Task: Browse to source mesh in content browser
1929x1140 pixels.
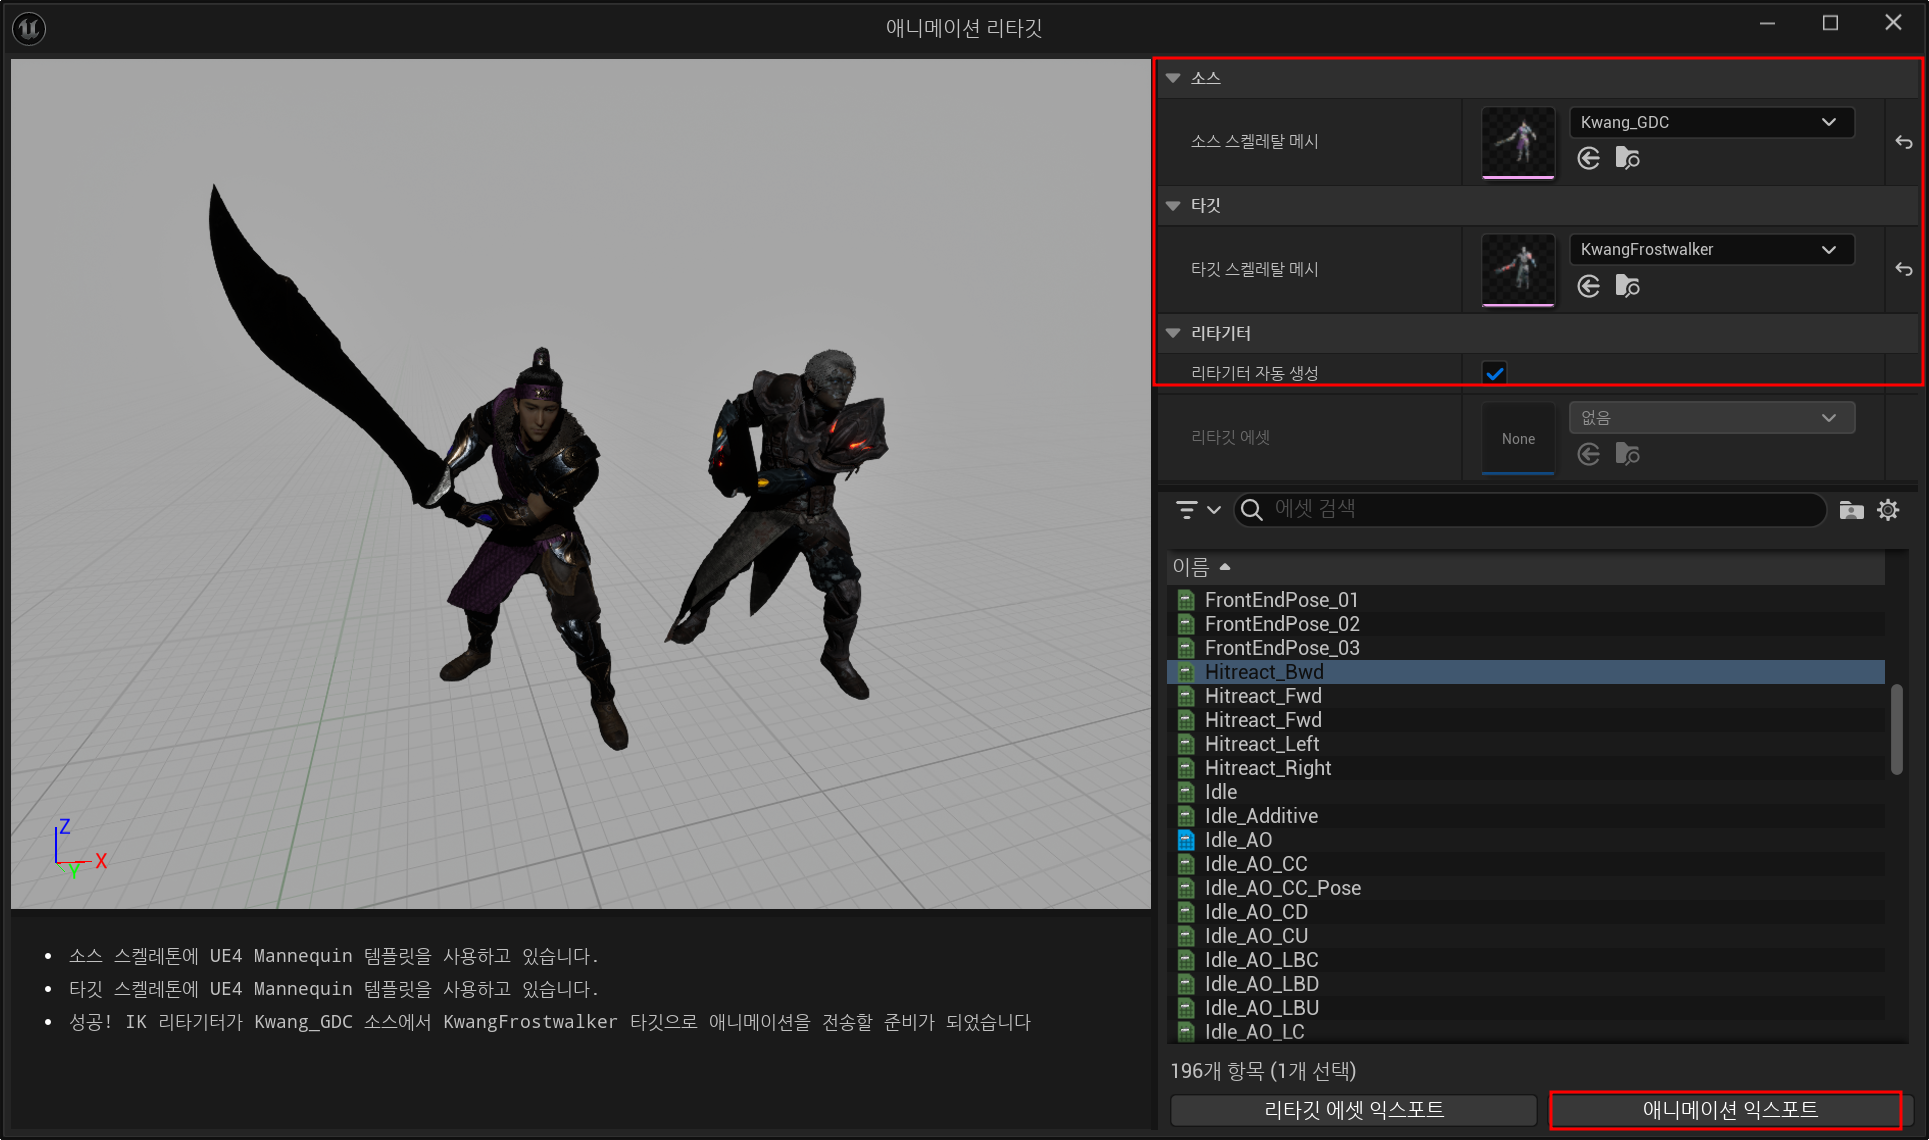Action: click(x=1627, y=158)
